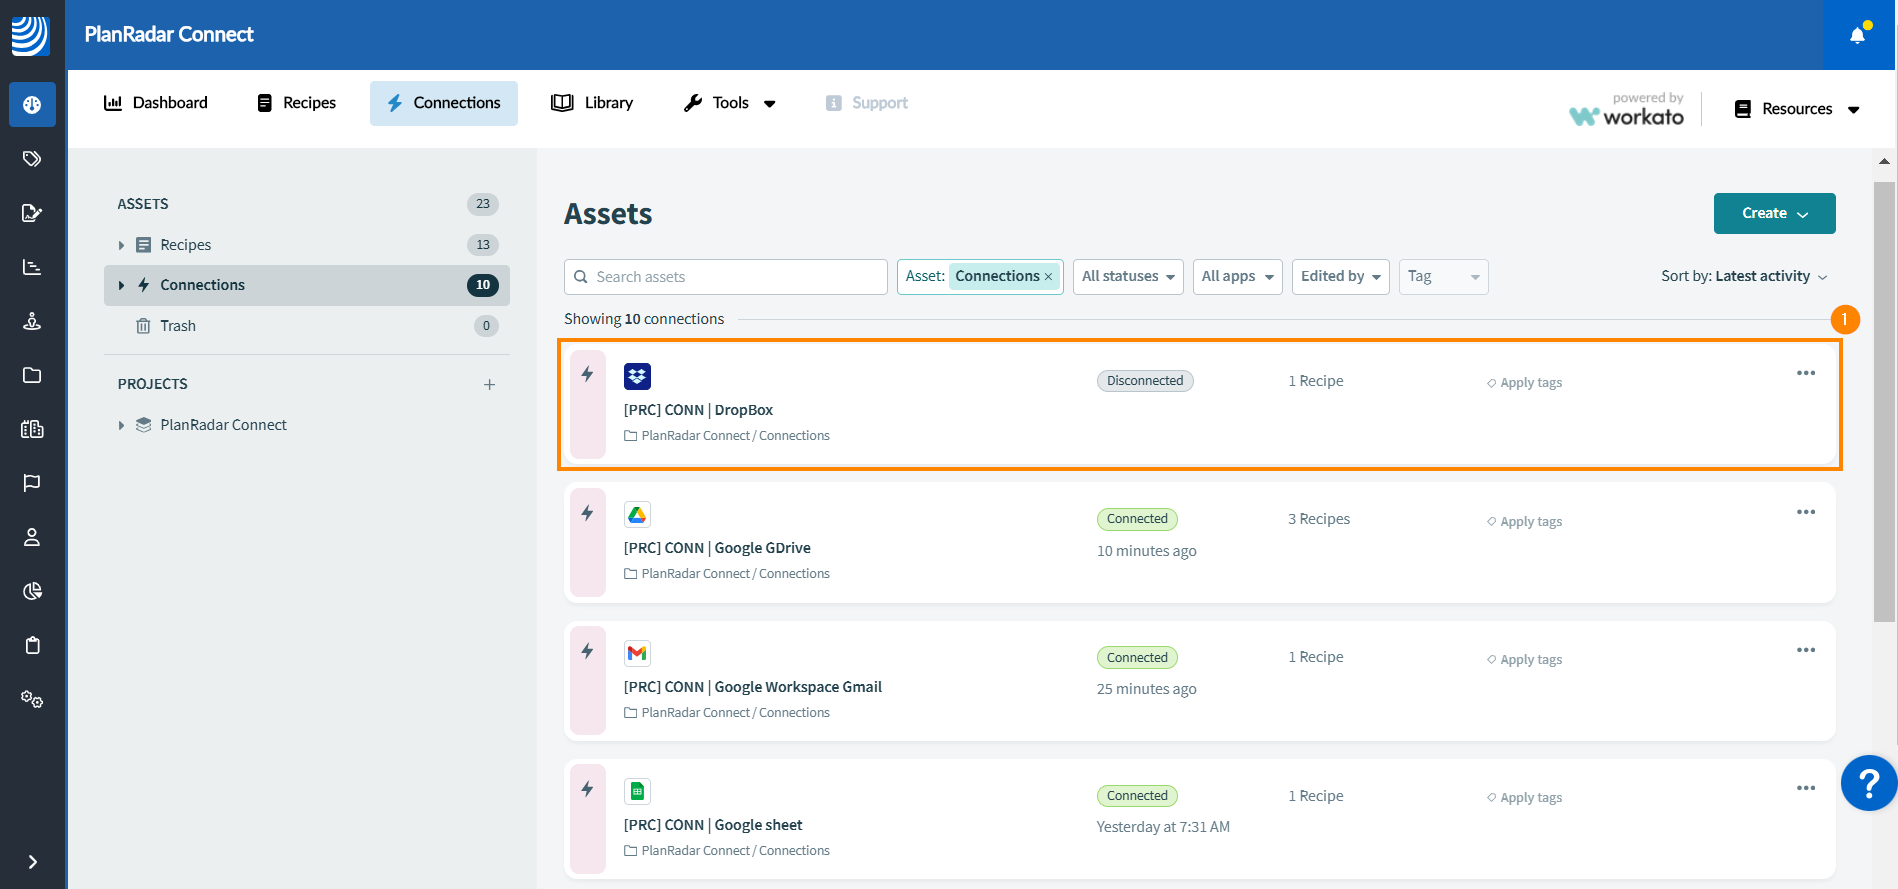Click the blue help question mark
This screenshot has width=1898, height=889.
point(1868,783)
